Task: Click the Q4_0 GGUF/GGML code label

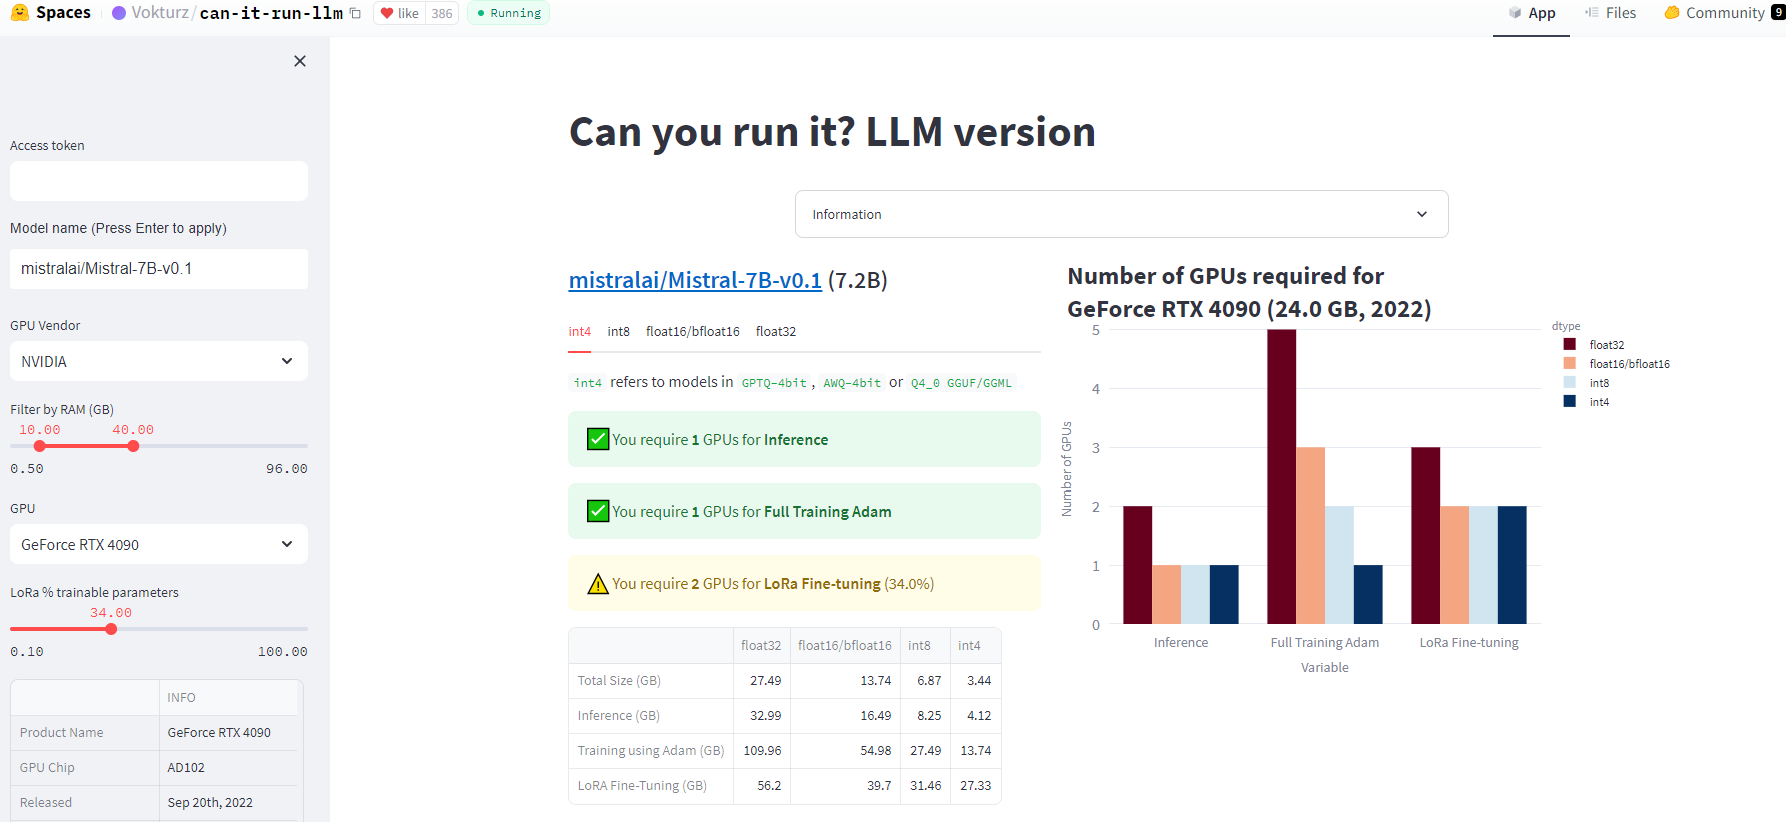Action: [961, 383]
